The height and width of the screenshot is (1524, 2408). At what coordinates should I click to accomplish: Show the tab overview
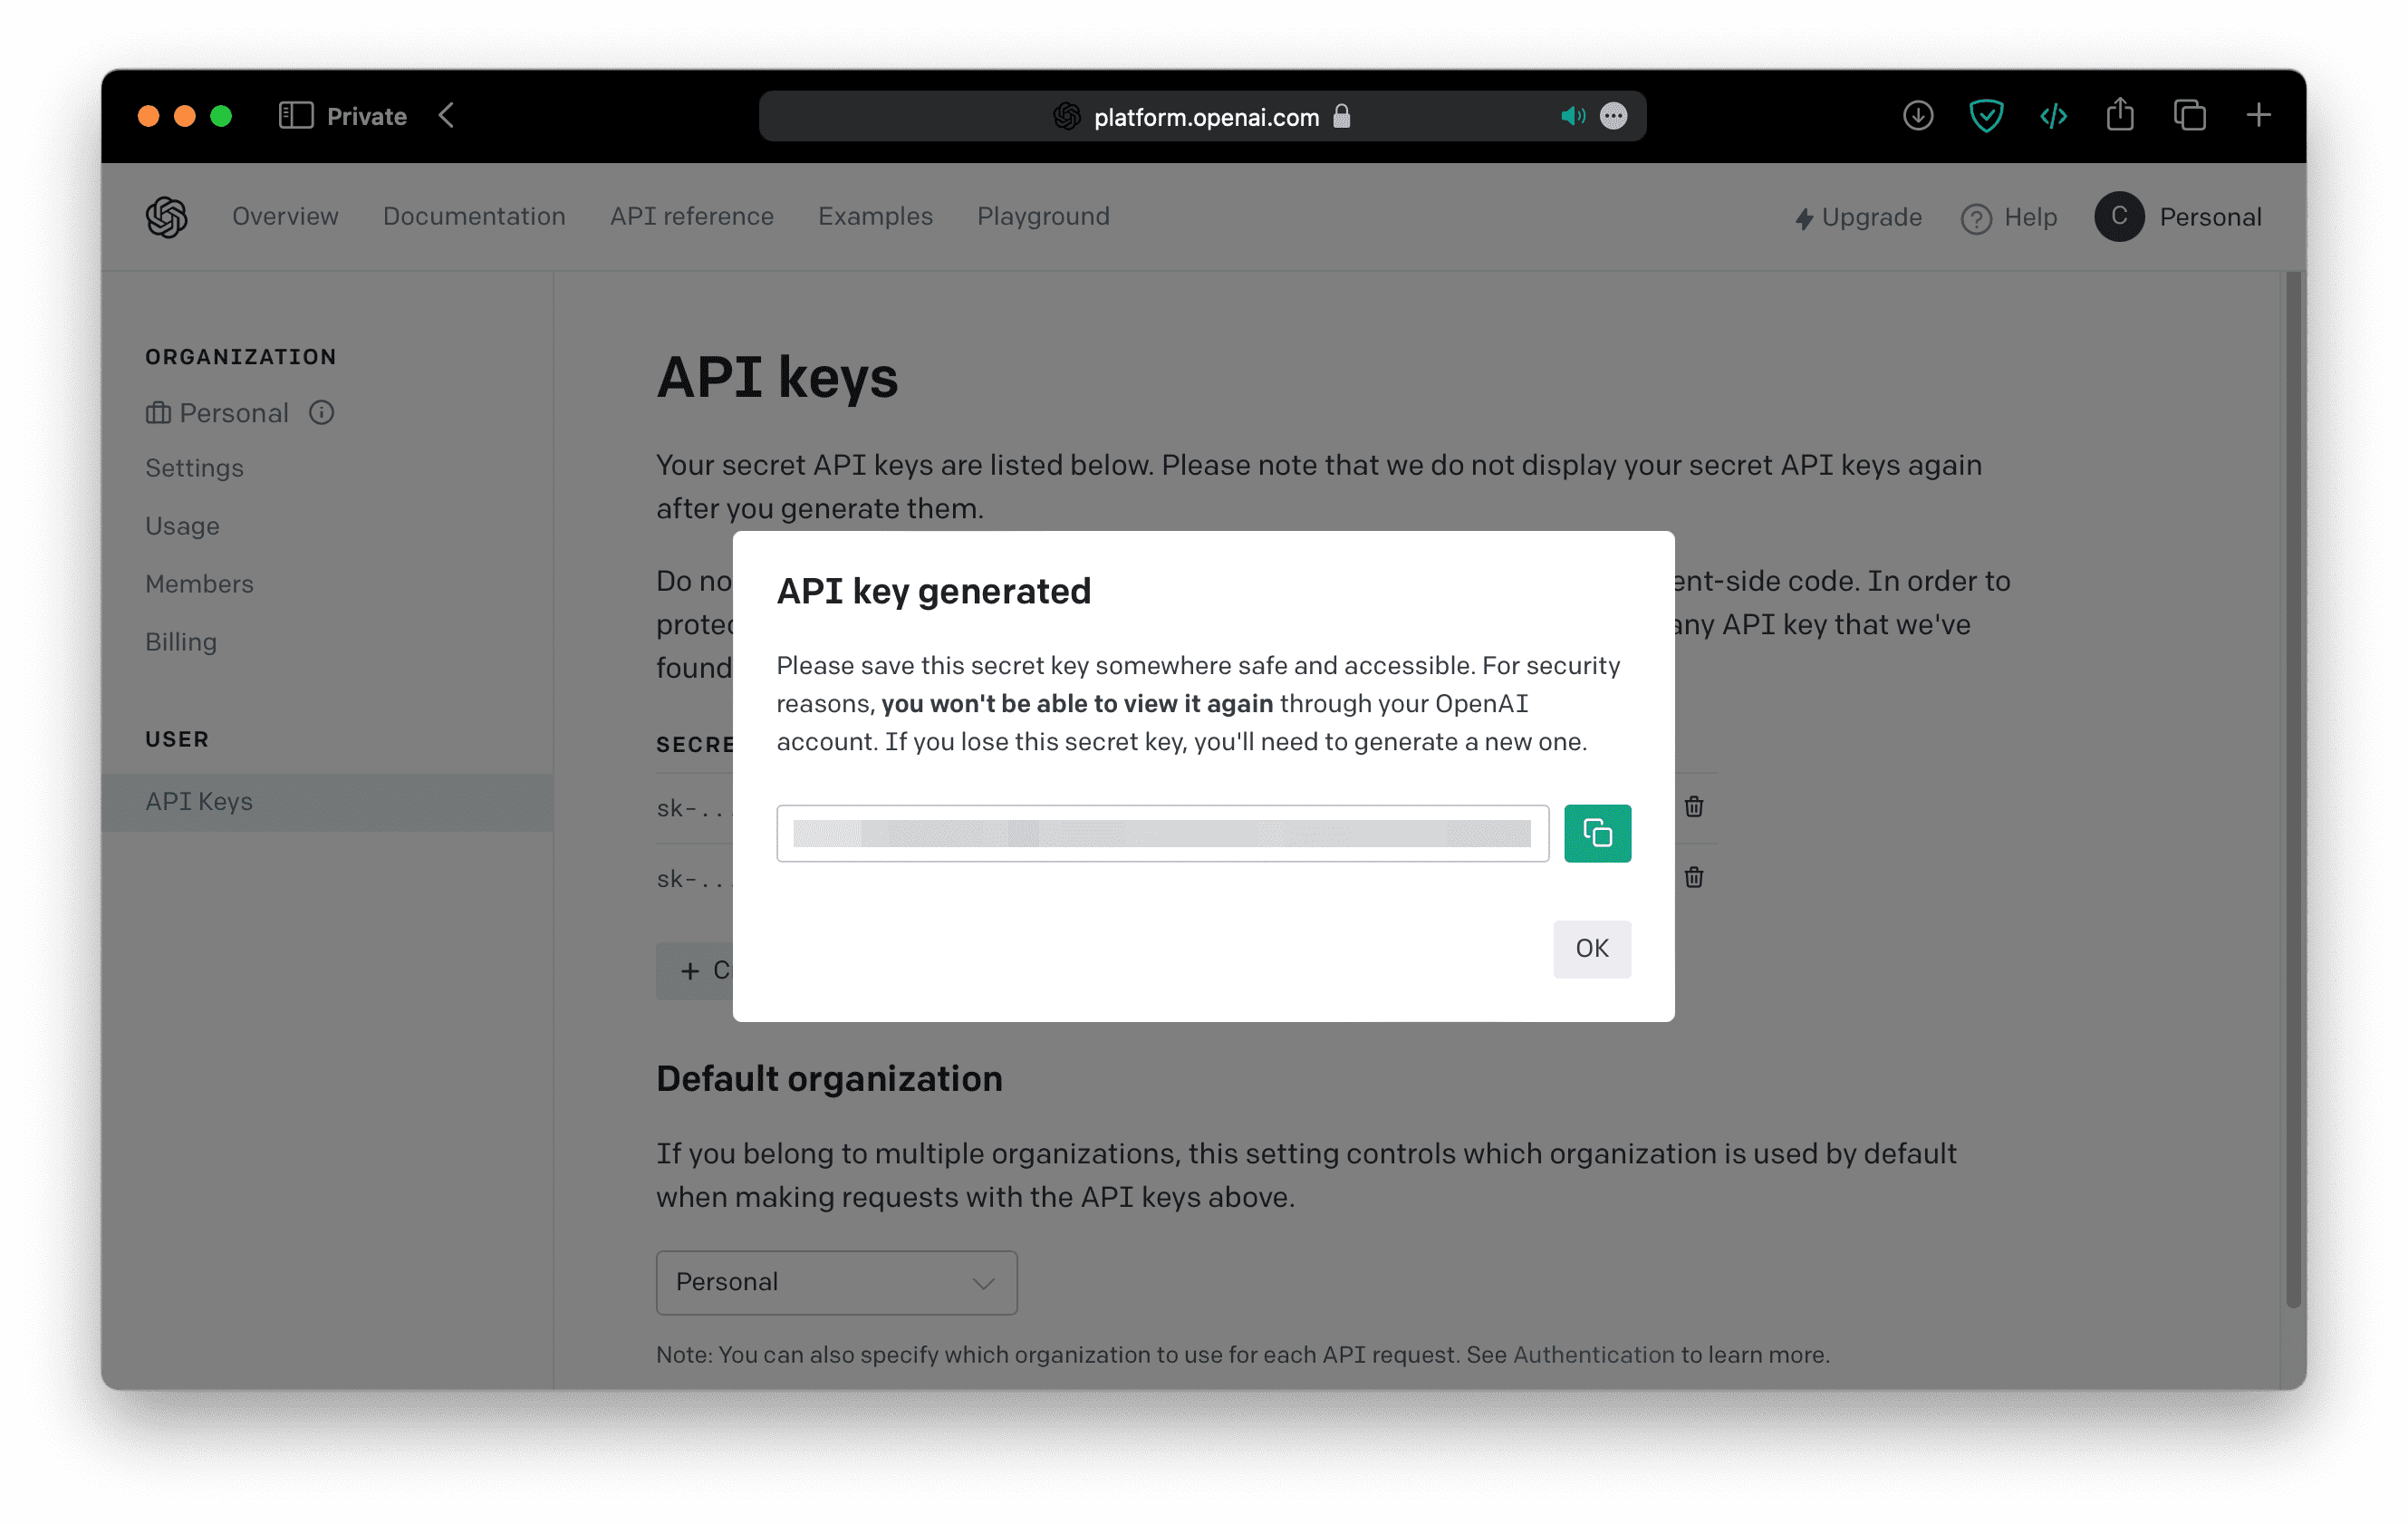click(2189, 116)
